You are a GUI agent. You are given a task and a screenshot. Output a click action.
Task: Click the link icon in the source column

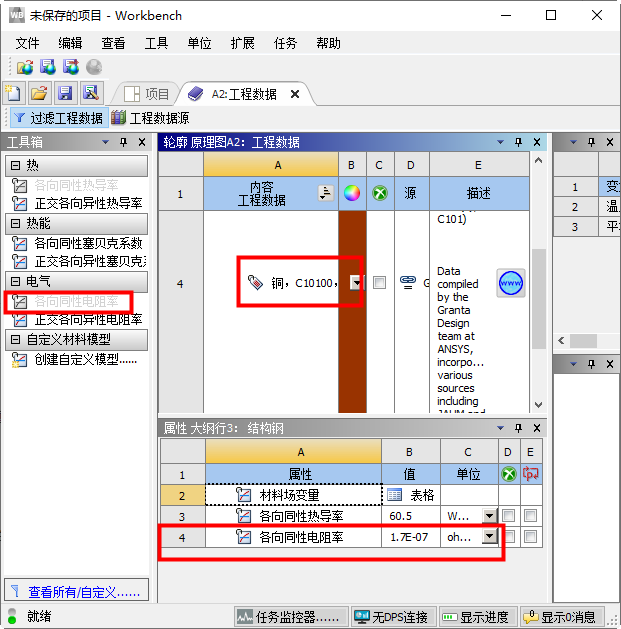tap(407, 283)
